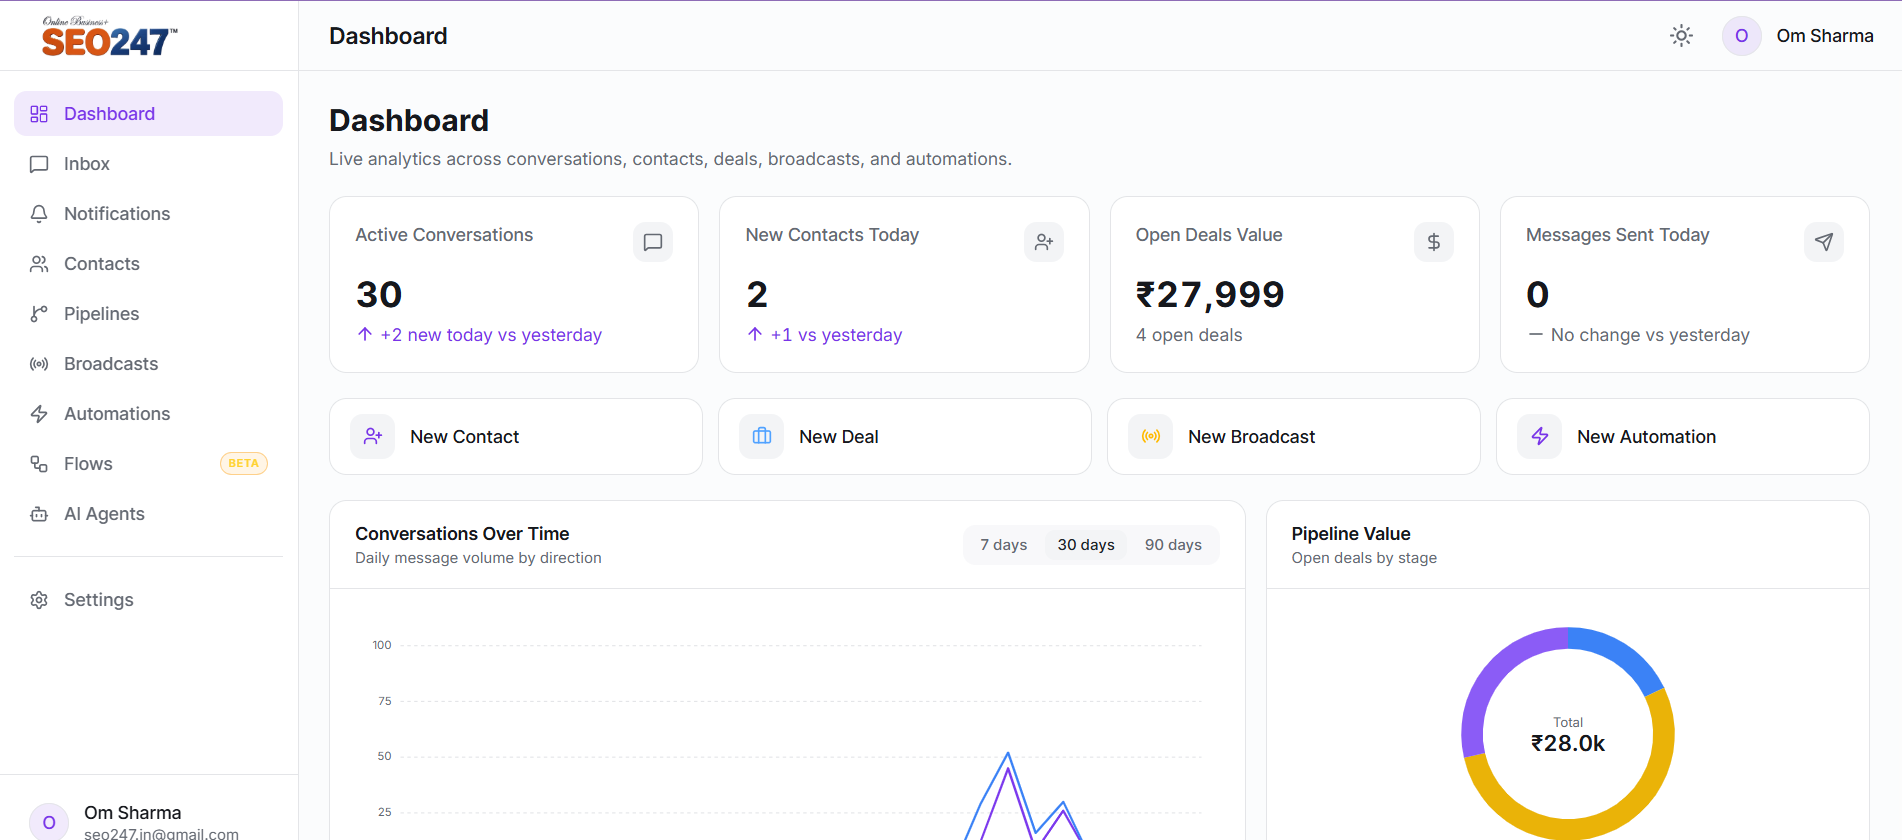The image size is (1902, 840).
Task: Click Om Sharma name in sidebar footer
Action: (133, 813)
